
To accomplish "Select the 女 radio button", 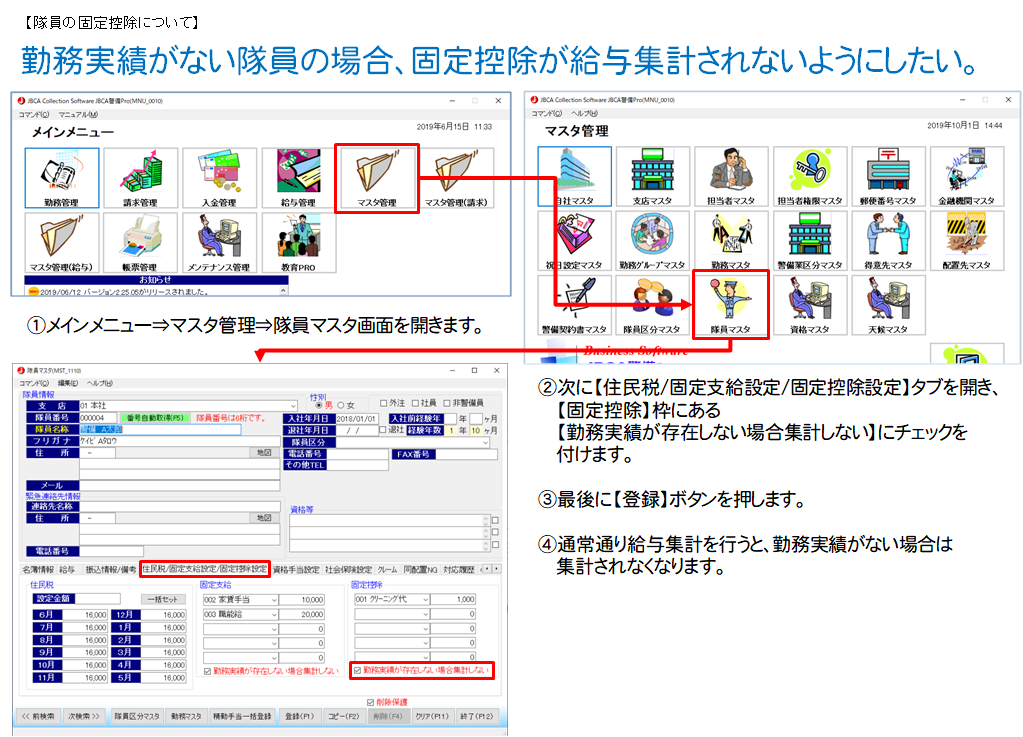I will 339,405.
